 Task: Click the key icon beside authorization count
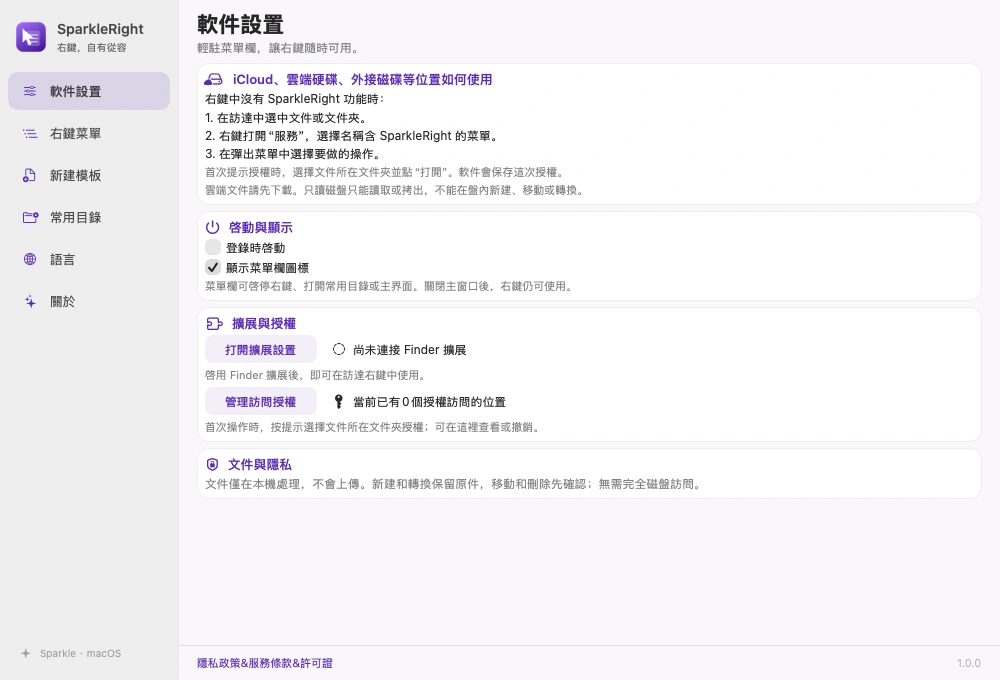[x=339, y=401]
